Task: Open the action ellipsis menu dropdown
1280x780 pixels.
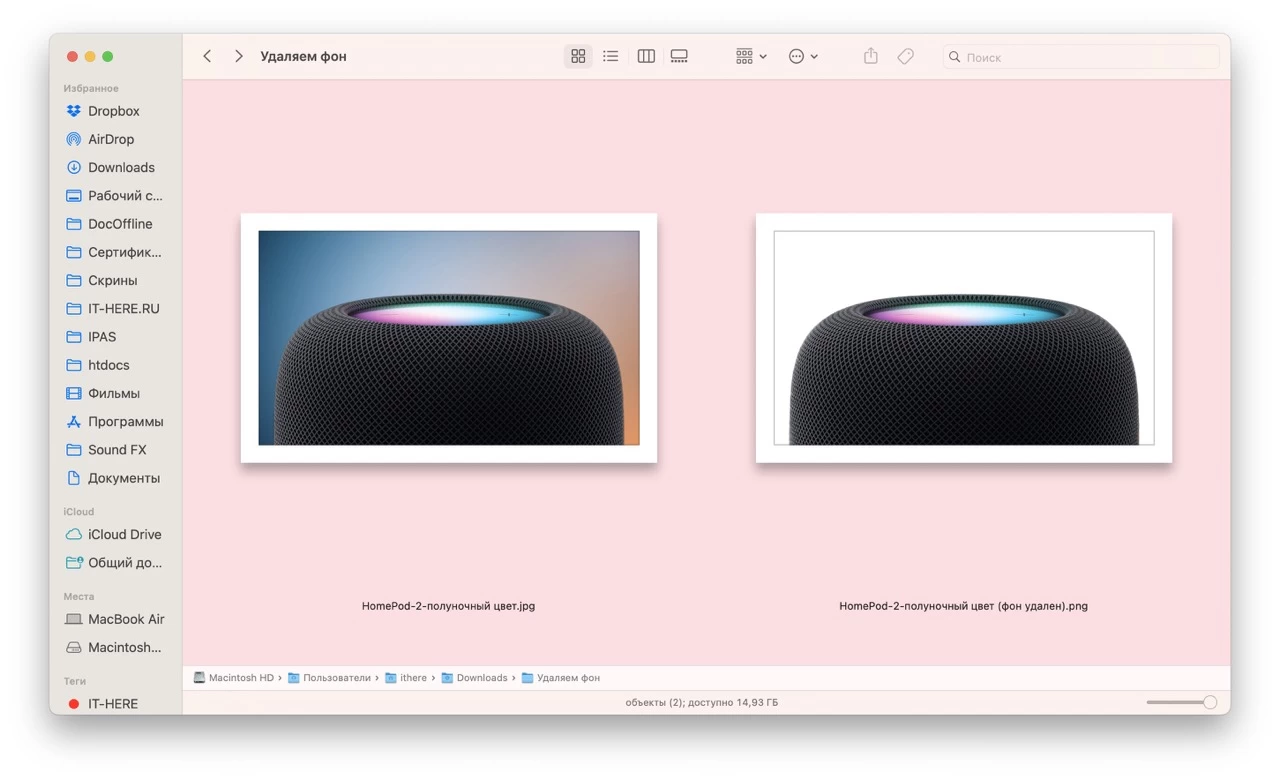Action: click(x=803, y=57)
